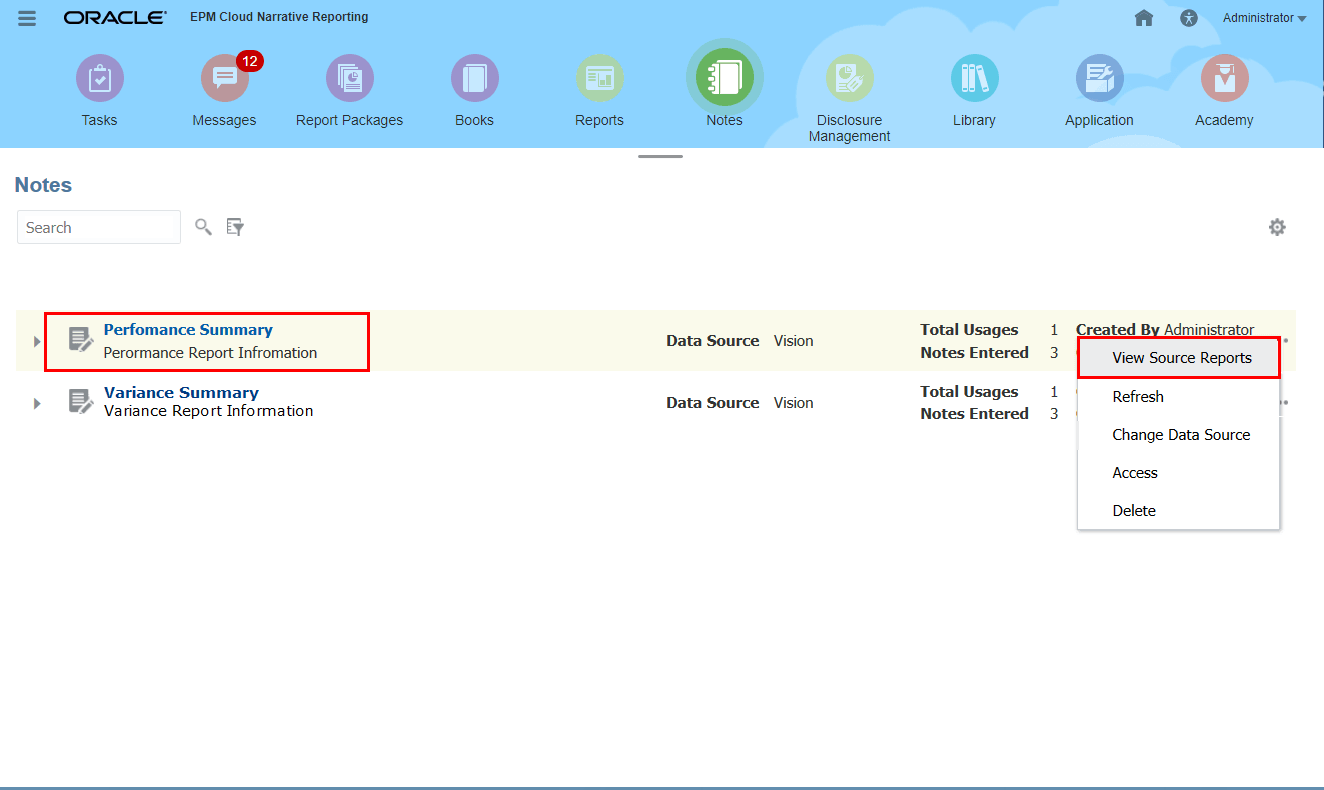
Task: Select the Notes card icon
Action: tap(724, 78)
